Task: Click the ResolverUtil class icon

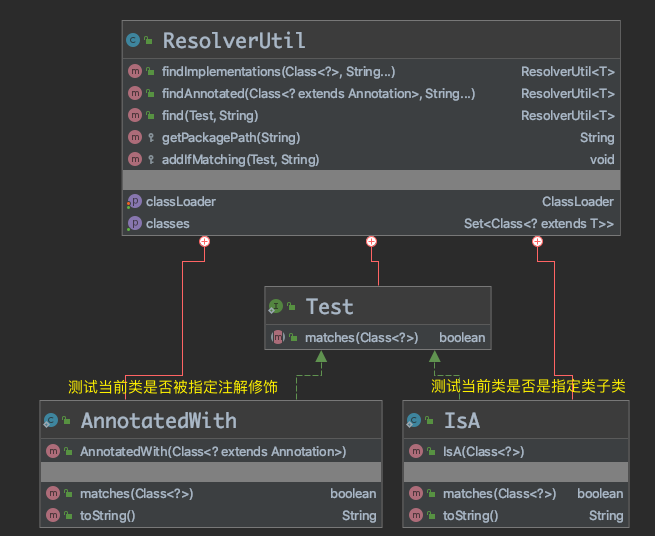Action: [x=134, y=41]
